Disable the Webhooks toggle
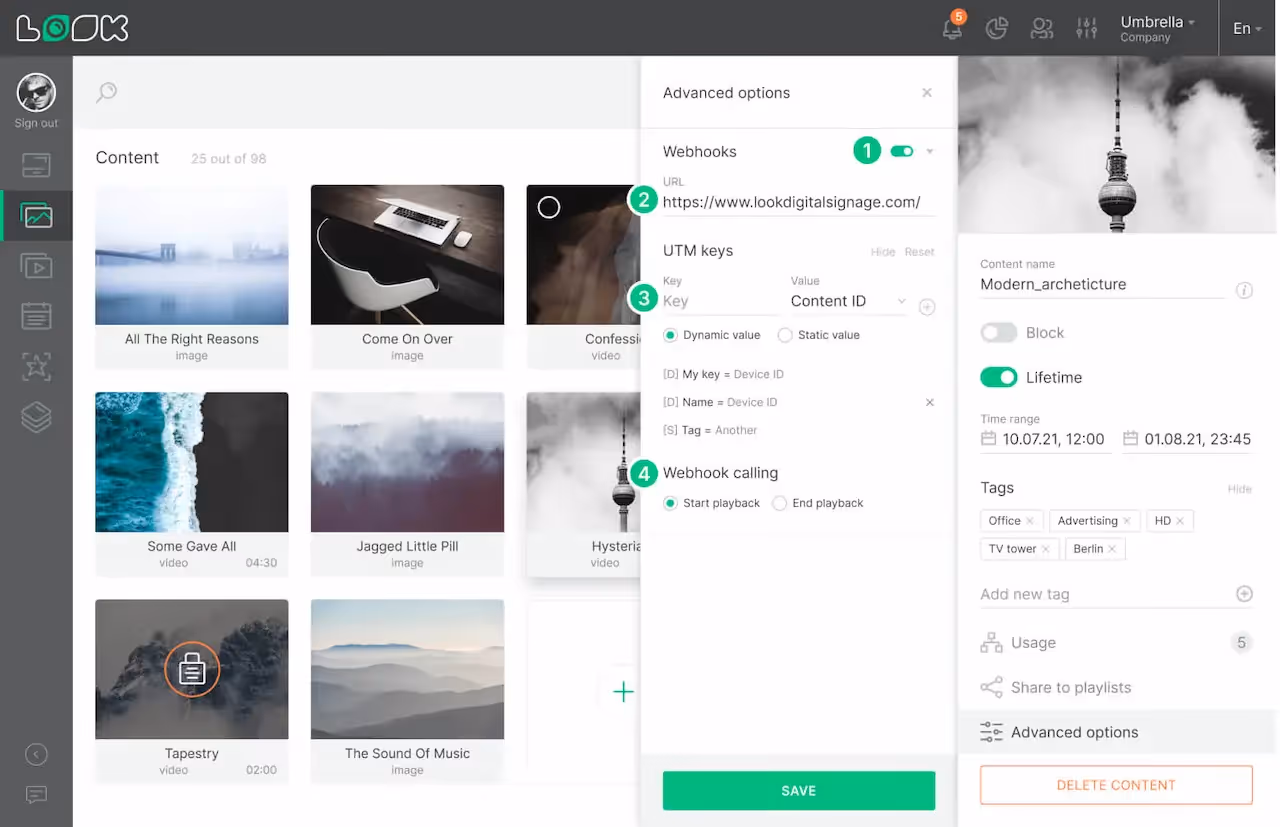 coord(901,150)
